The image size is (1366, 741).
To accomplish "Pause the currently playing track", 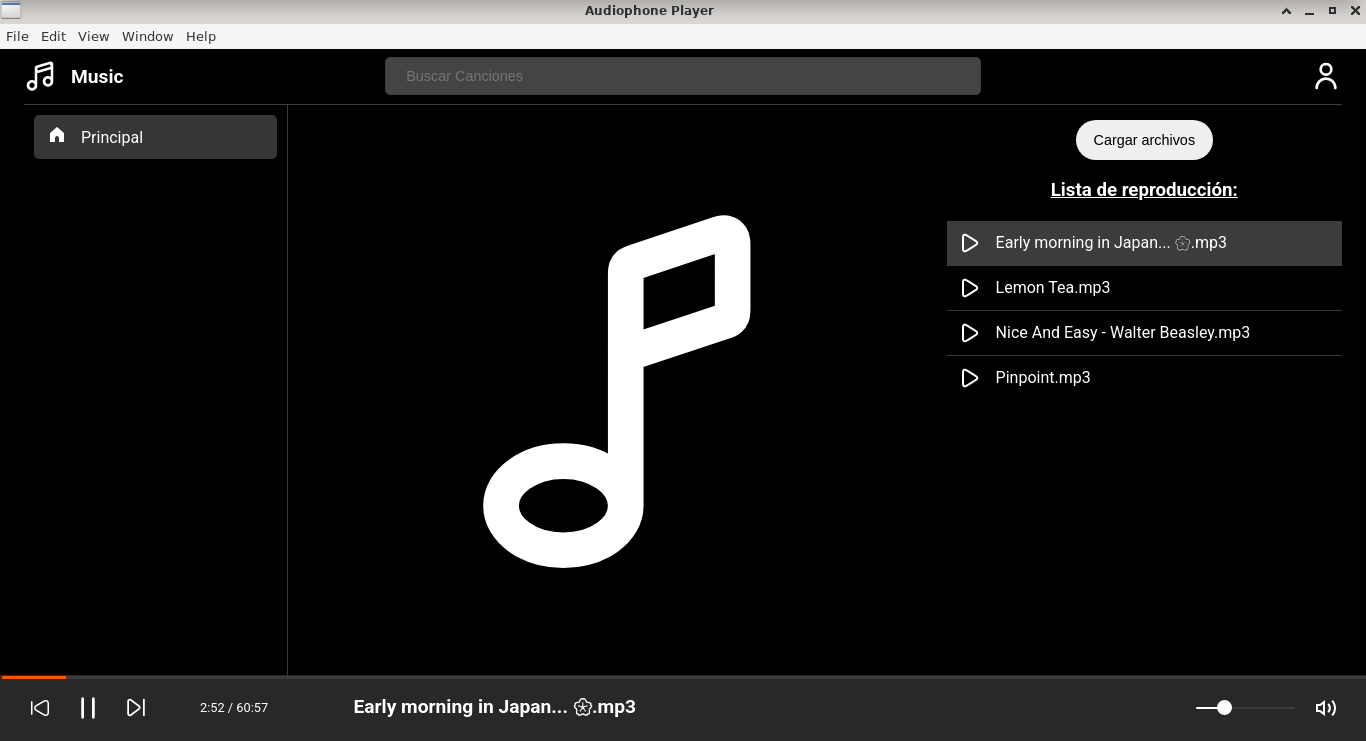I will pos(88,708).
